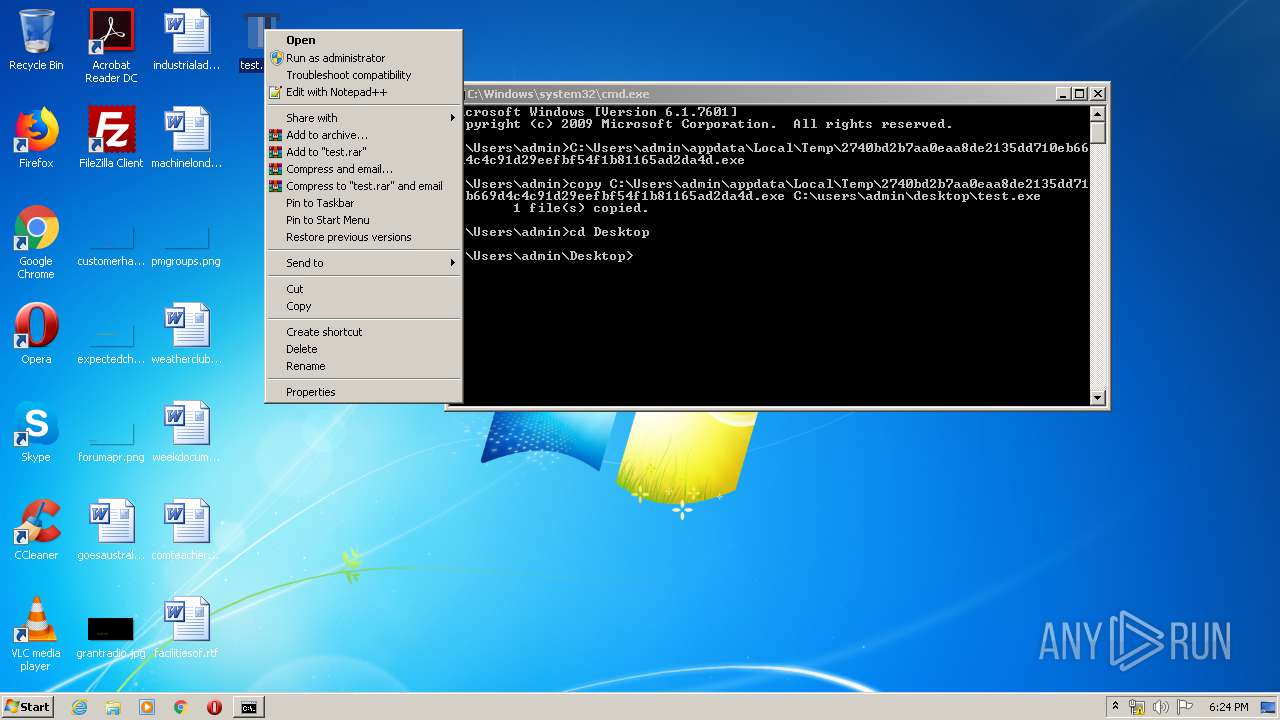
Task: Click Internet Explorer in the taskbar
Action: click(80, 707)
